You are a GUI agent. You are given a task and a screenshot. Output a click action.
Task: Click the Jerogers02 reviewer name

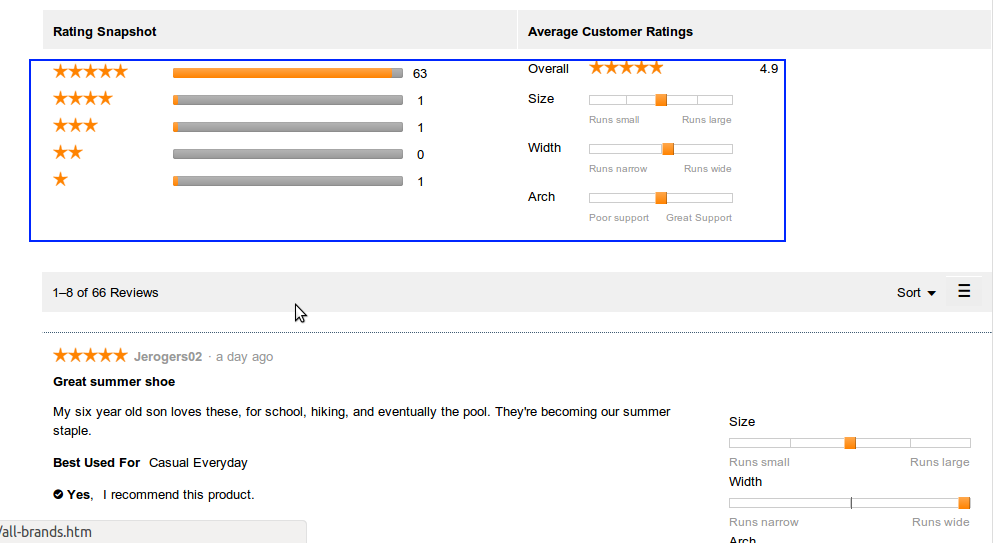point(168,357)
